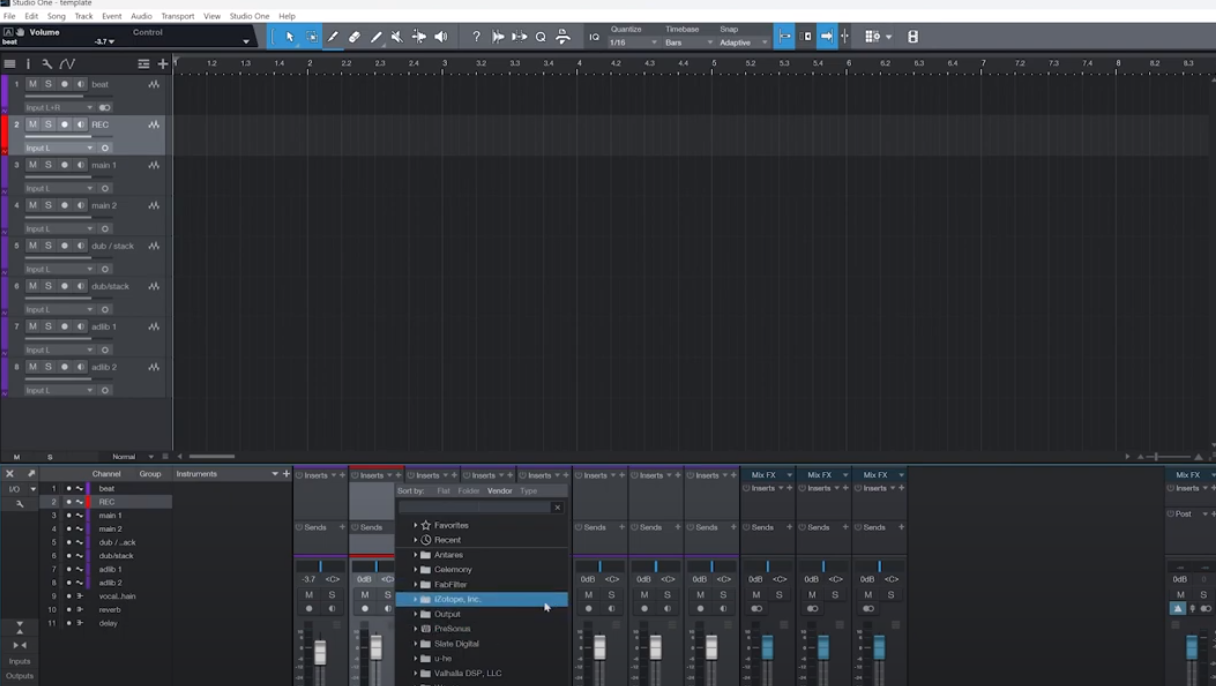Click the Add Tracks plus icon

click(163, 64)
